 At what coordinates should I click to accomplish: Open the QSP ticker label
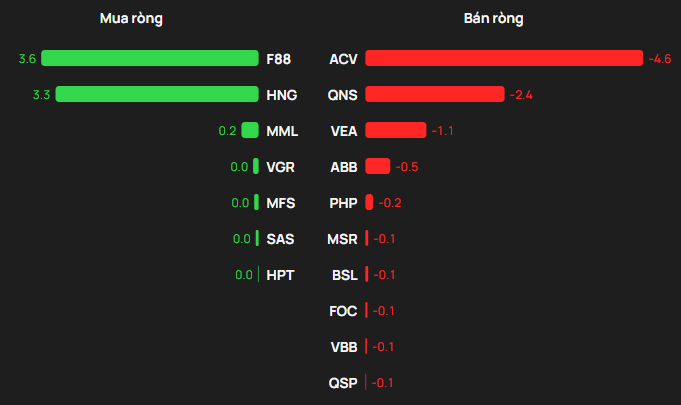coord(342,383)
